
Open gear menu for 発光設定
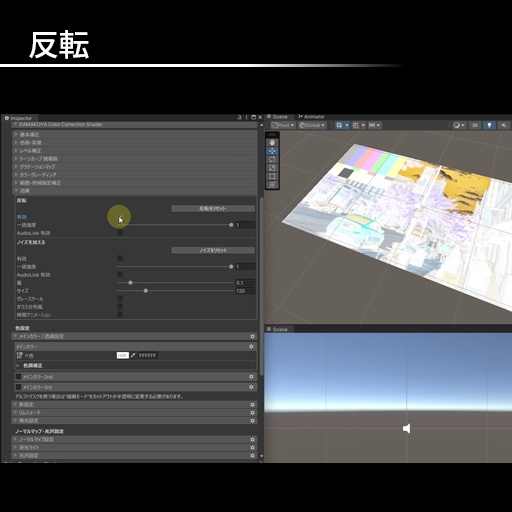click(252, 421)
